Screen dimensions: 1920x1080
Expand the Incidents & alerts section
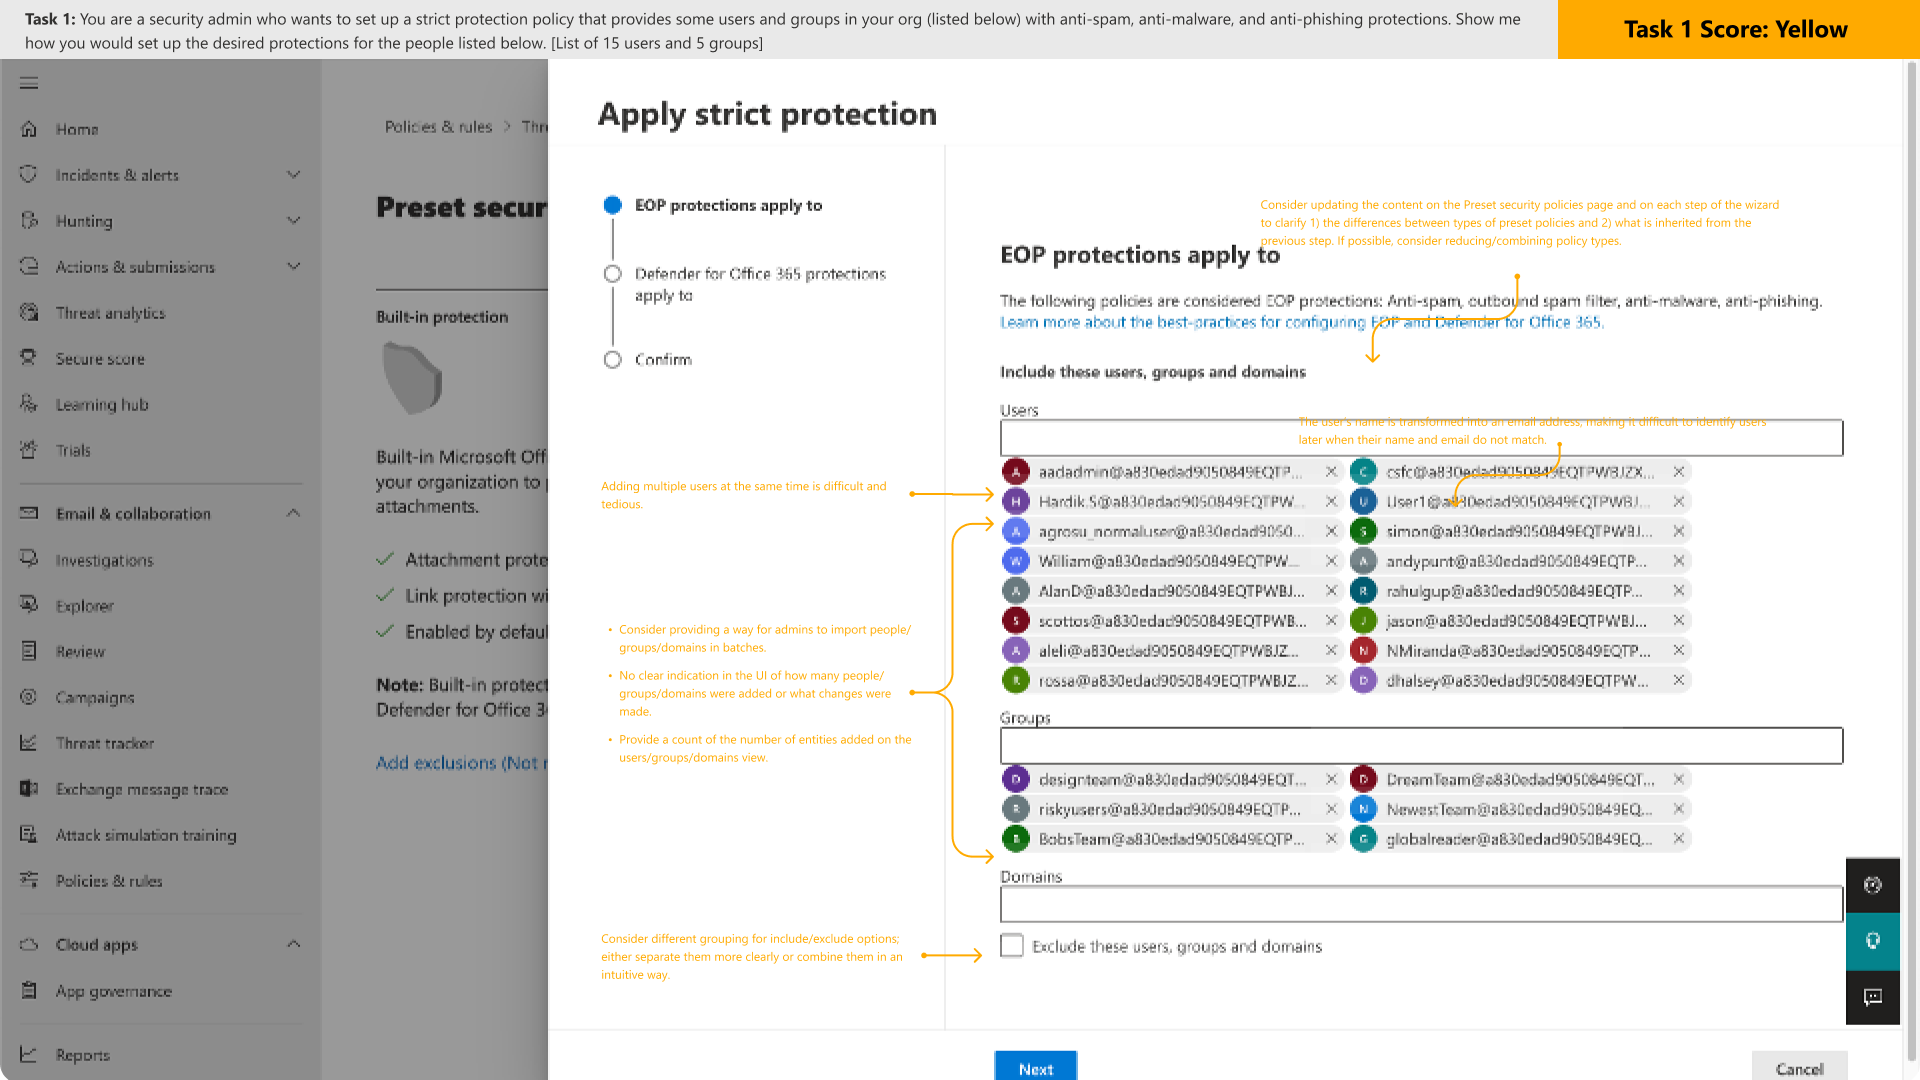[x=293, y=175]
